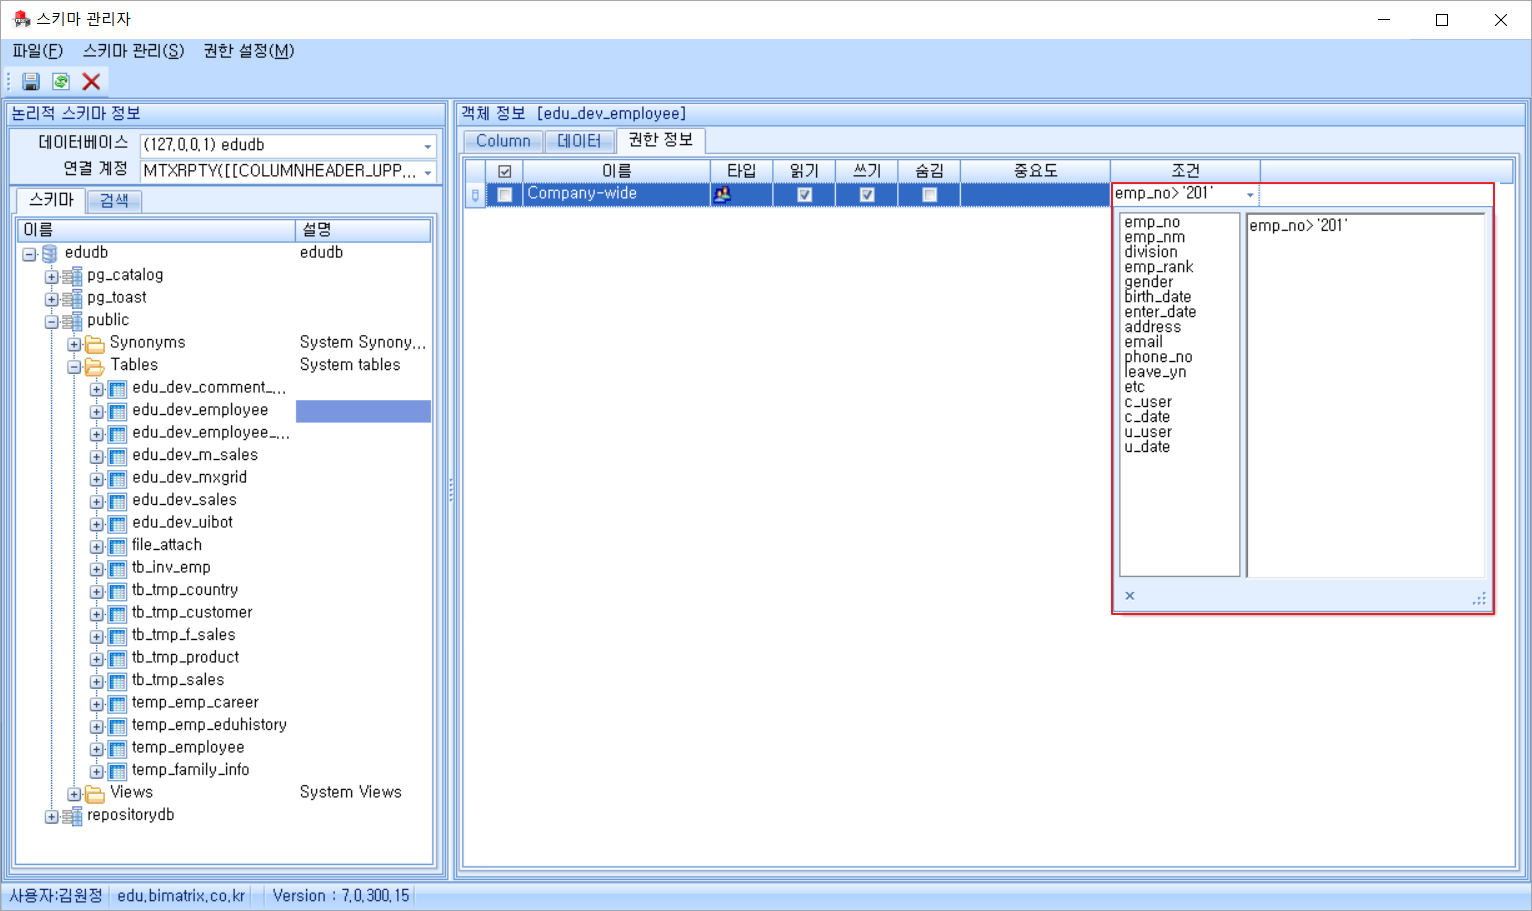Select birth_date in the condition field list
This screenshot has width=1532, height=911.
[1157, 297]
